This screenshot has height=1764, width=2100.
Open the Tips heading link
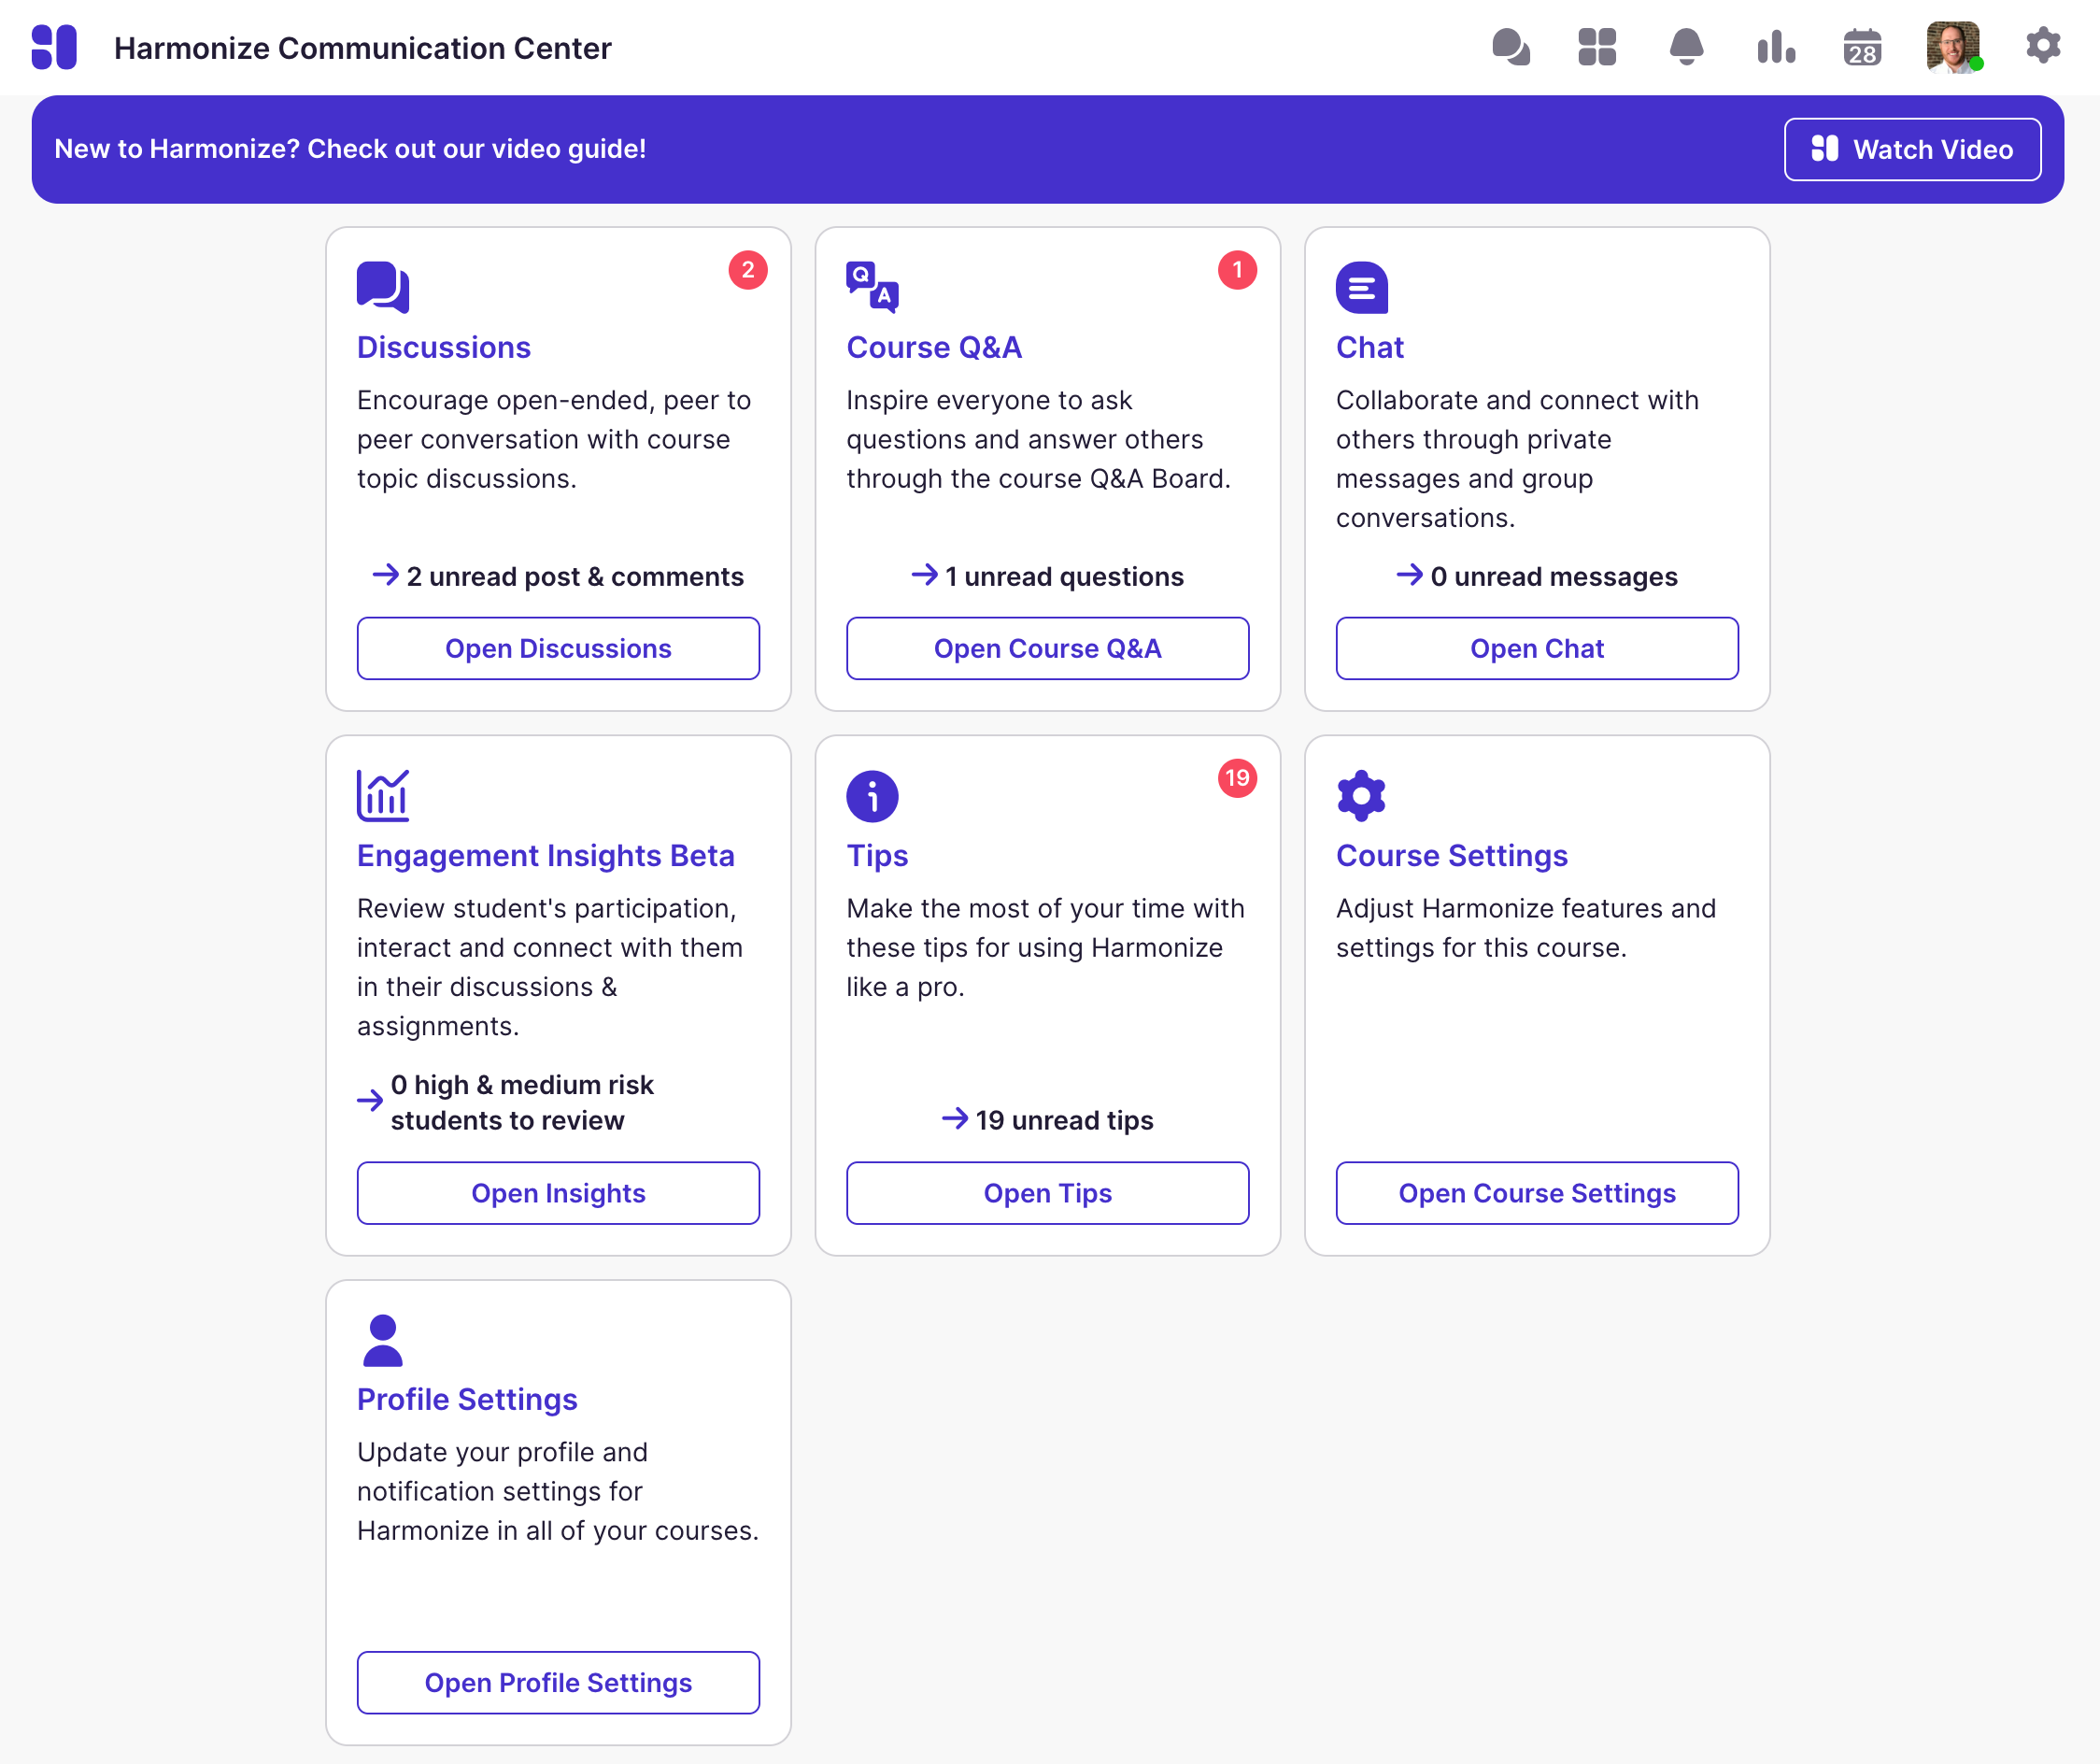(x=877, y=855)
